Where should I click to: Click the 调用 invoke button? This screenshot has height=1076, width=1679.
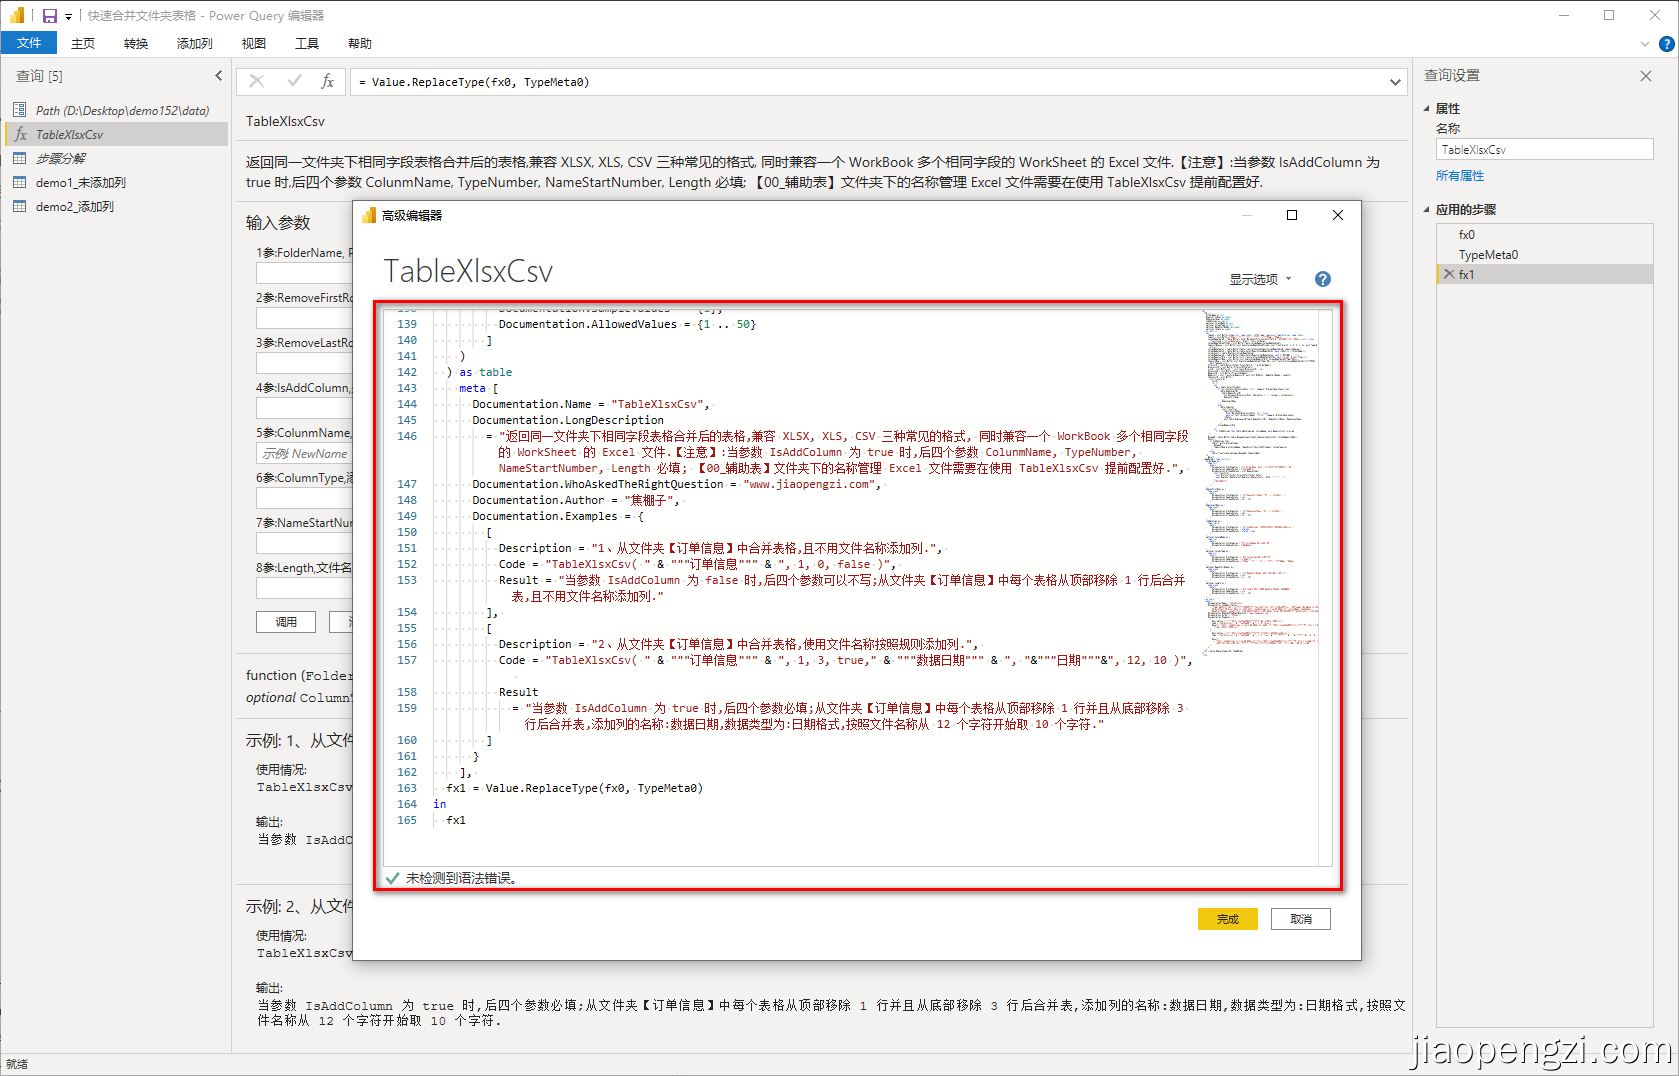click(286, 622)
